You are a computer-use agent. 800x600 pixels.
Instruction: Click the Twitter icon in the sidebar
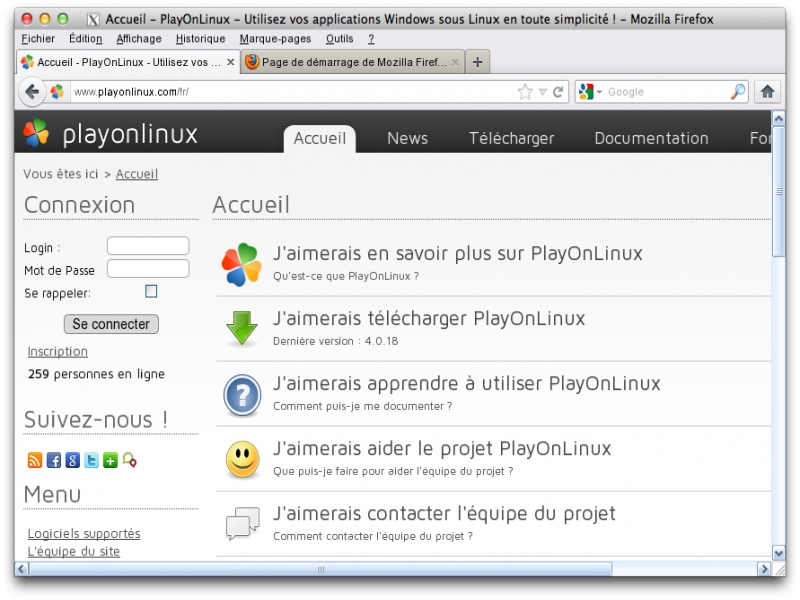coord(92,461)
